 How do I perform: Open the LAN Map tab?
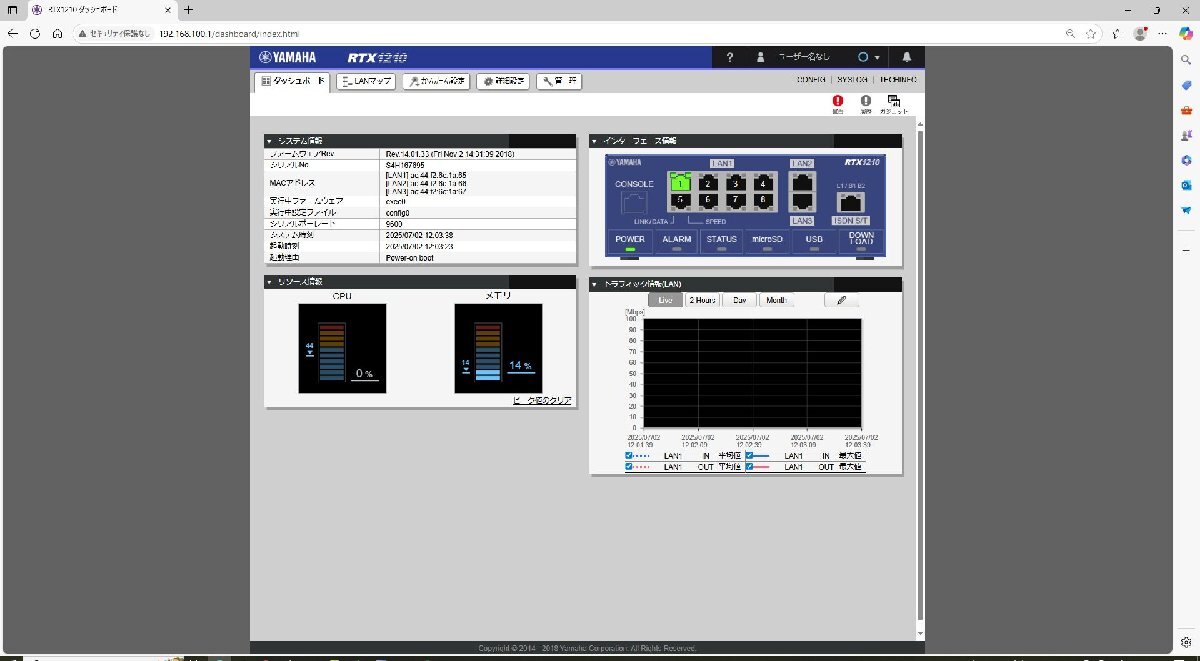click(x=366, y=82)
